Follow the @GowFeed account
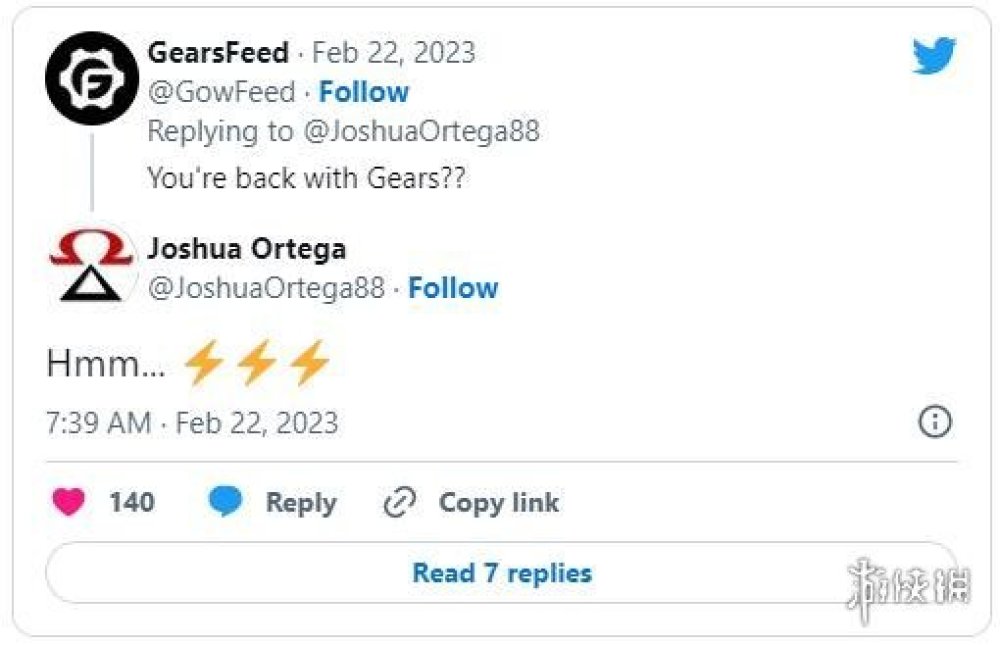1000x645 pixels. [x=364, y=92]
